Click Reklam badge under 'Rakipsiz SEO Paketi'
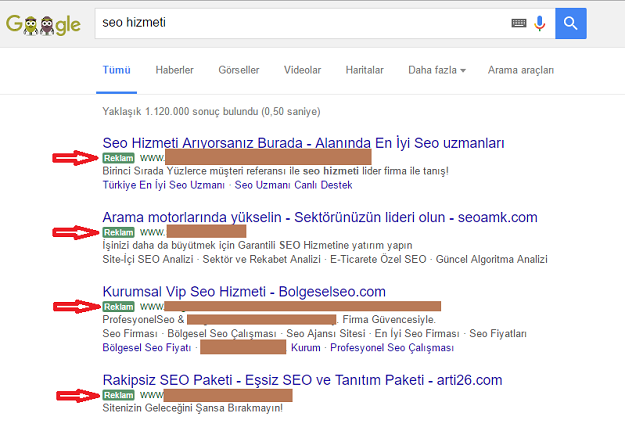The height and width of the screenshot is (431, 625). tap(118, 395)
